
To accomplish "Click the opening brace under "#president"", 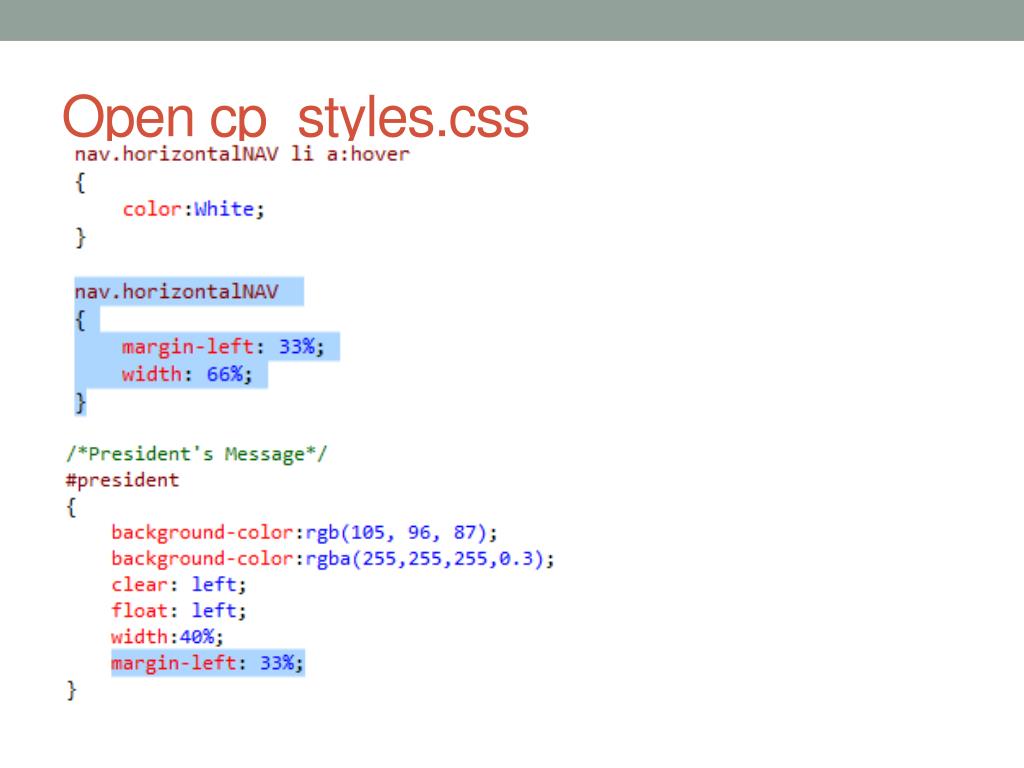I will (x=71, y=507).
